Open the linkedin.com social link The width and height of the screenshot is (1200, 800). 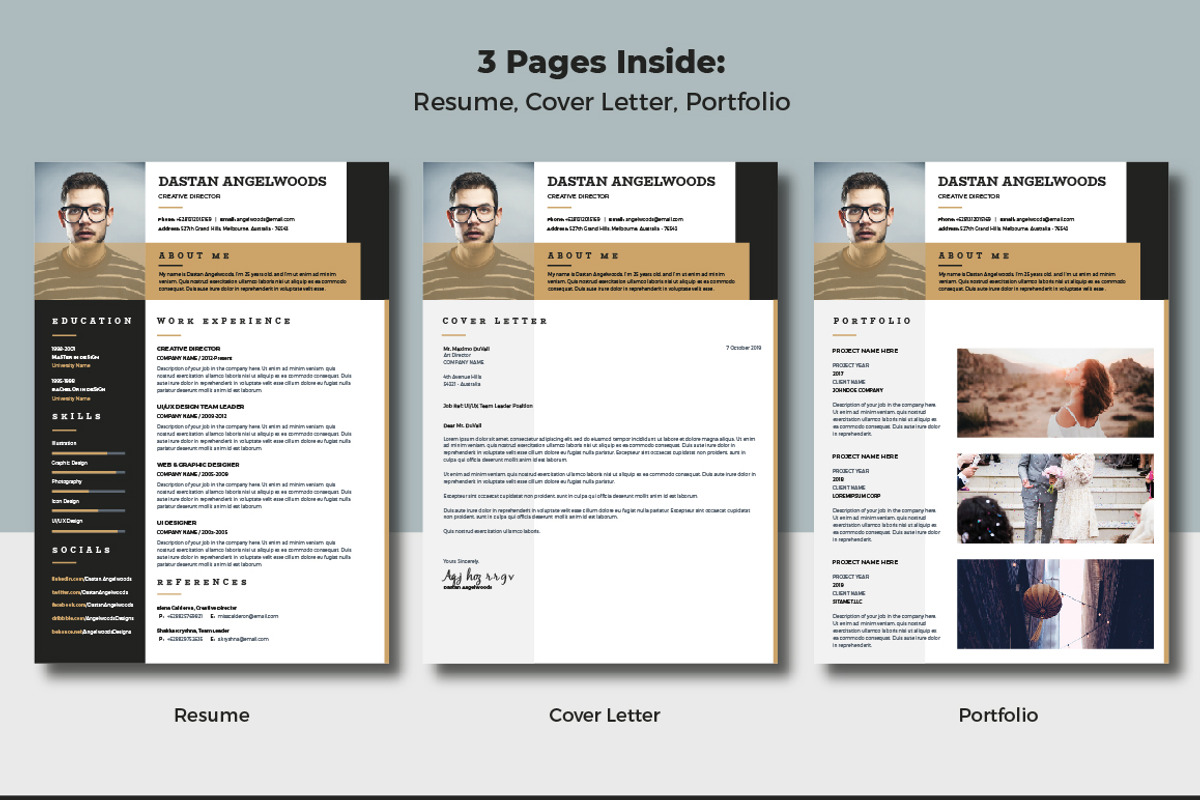[92, 579]
